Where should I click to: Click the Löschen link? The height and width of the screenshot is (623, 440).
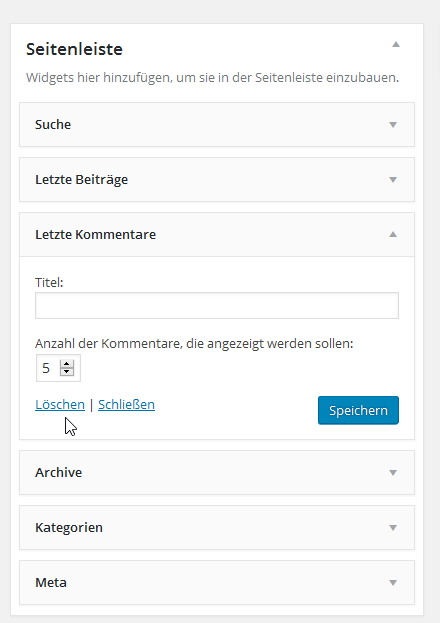[x=60, y=404]
